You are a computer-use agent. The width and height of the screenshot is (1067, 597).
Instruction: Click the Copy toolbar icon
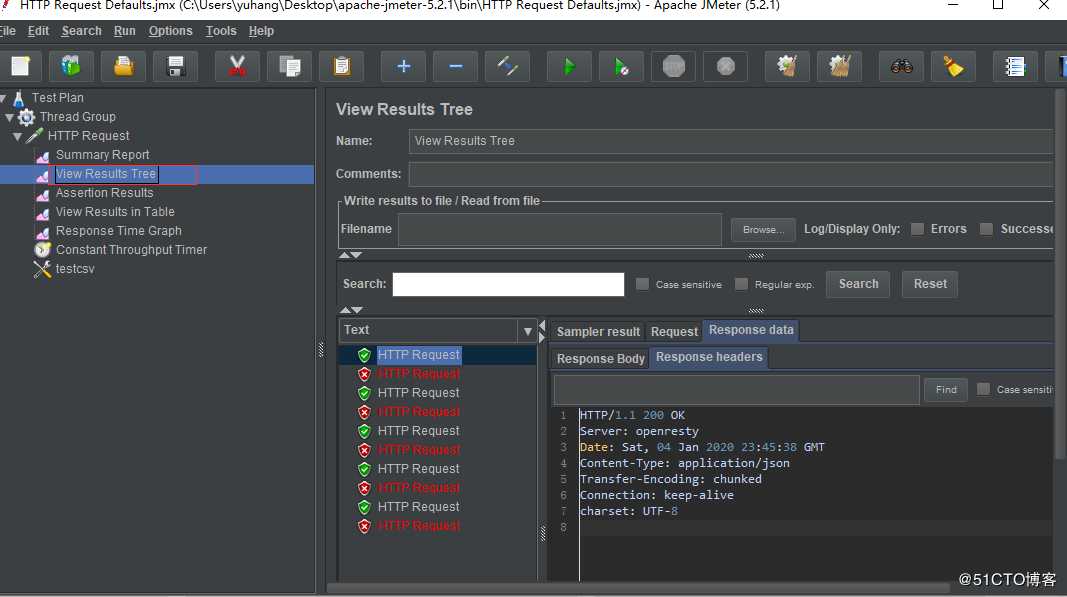point(289,66)
